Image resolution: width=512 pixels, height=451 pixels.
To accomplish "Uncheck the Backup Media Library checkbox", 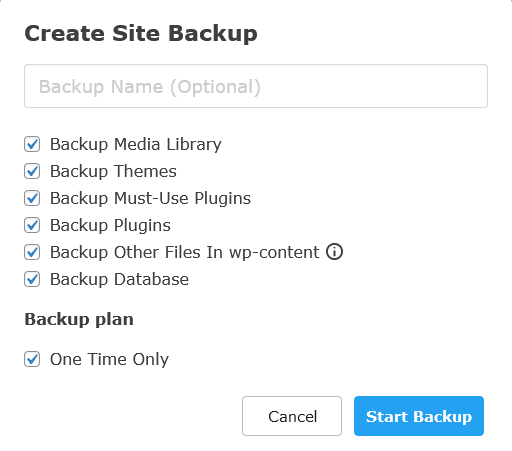I will 32,144.
